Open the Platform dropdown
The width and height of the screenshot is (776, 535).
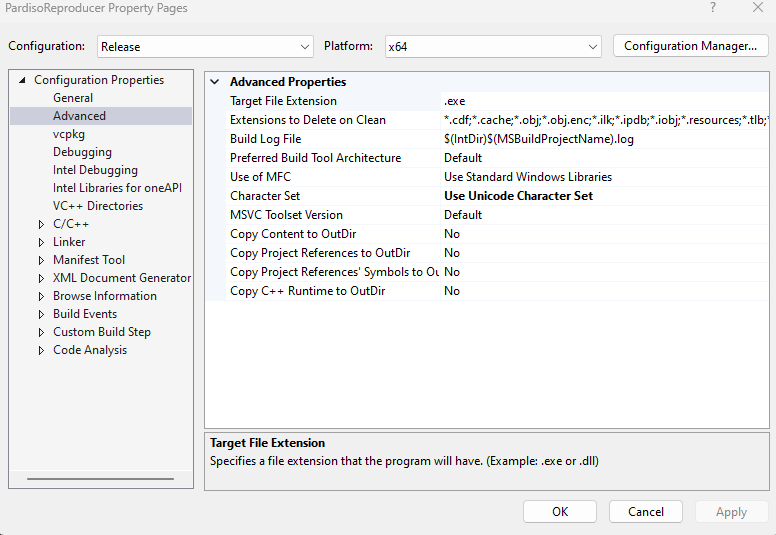[x=492, y=46]
